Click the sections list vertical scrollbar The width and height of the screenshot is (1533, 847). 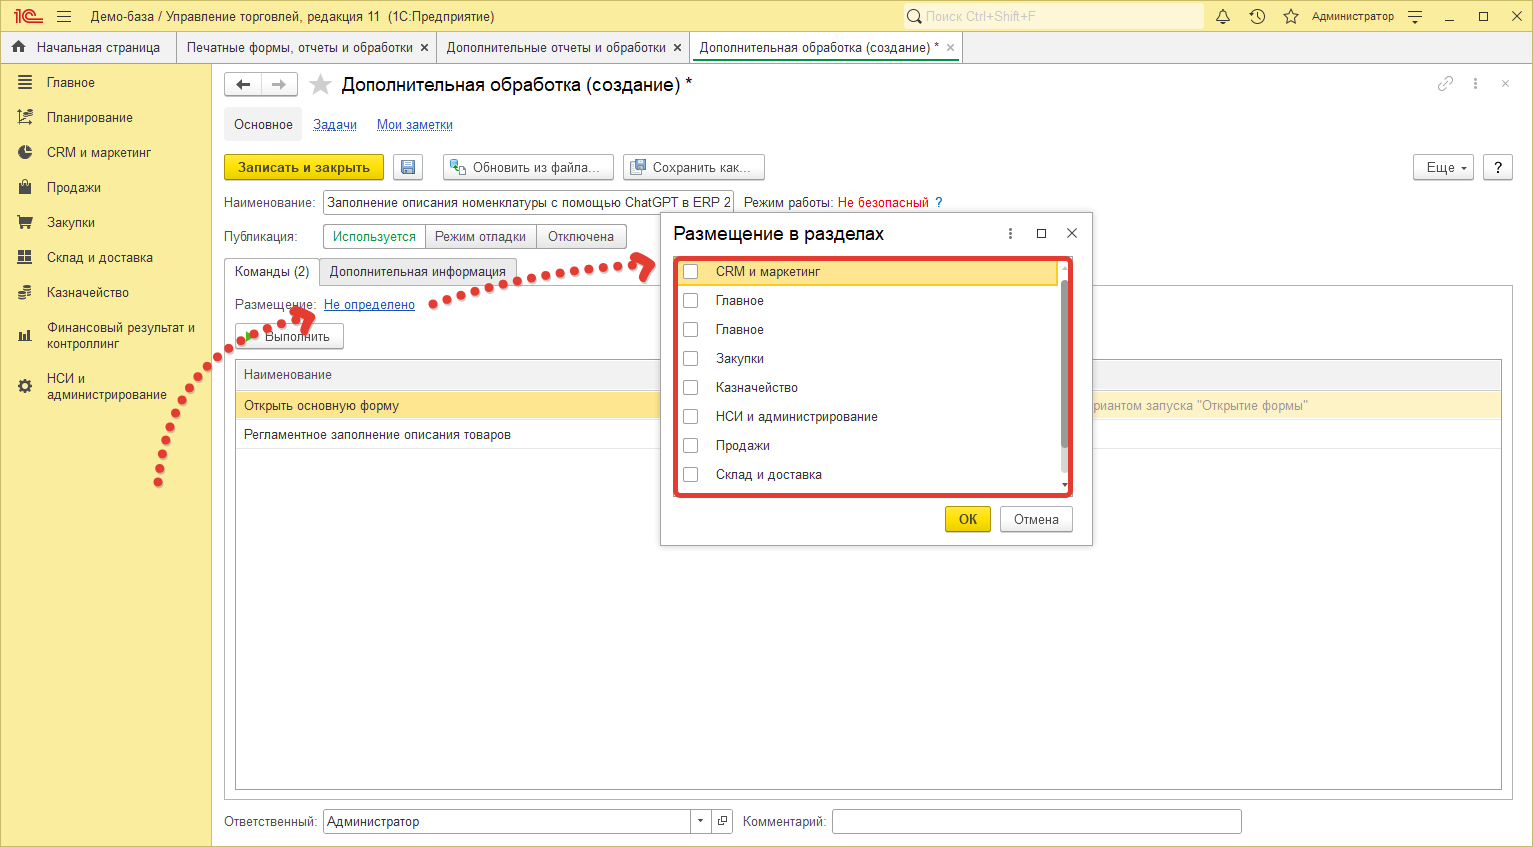(1064, 365)
